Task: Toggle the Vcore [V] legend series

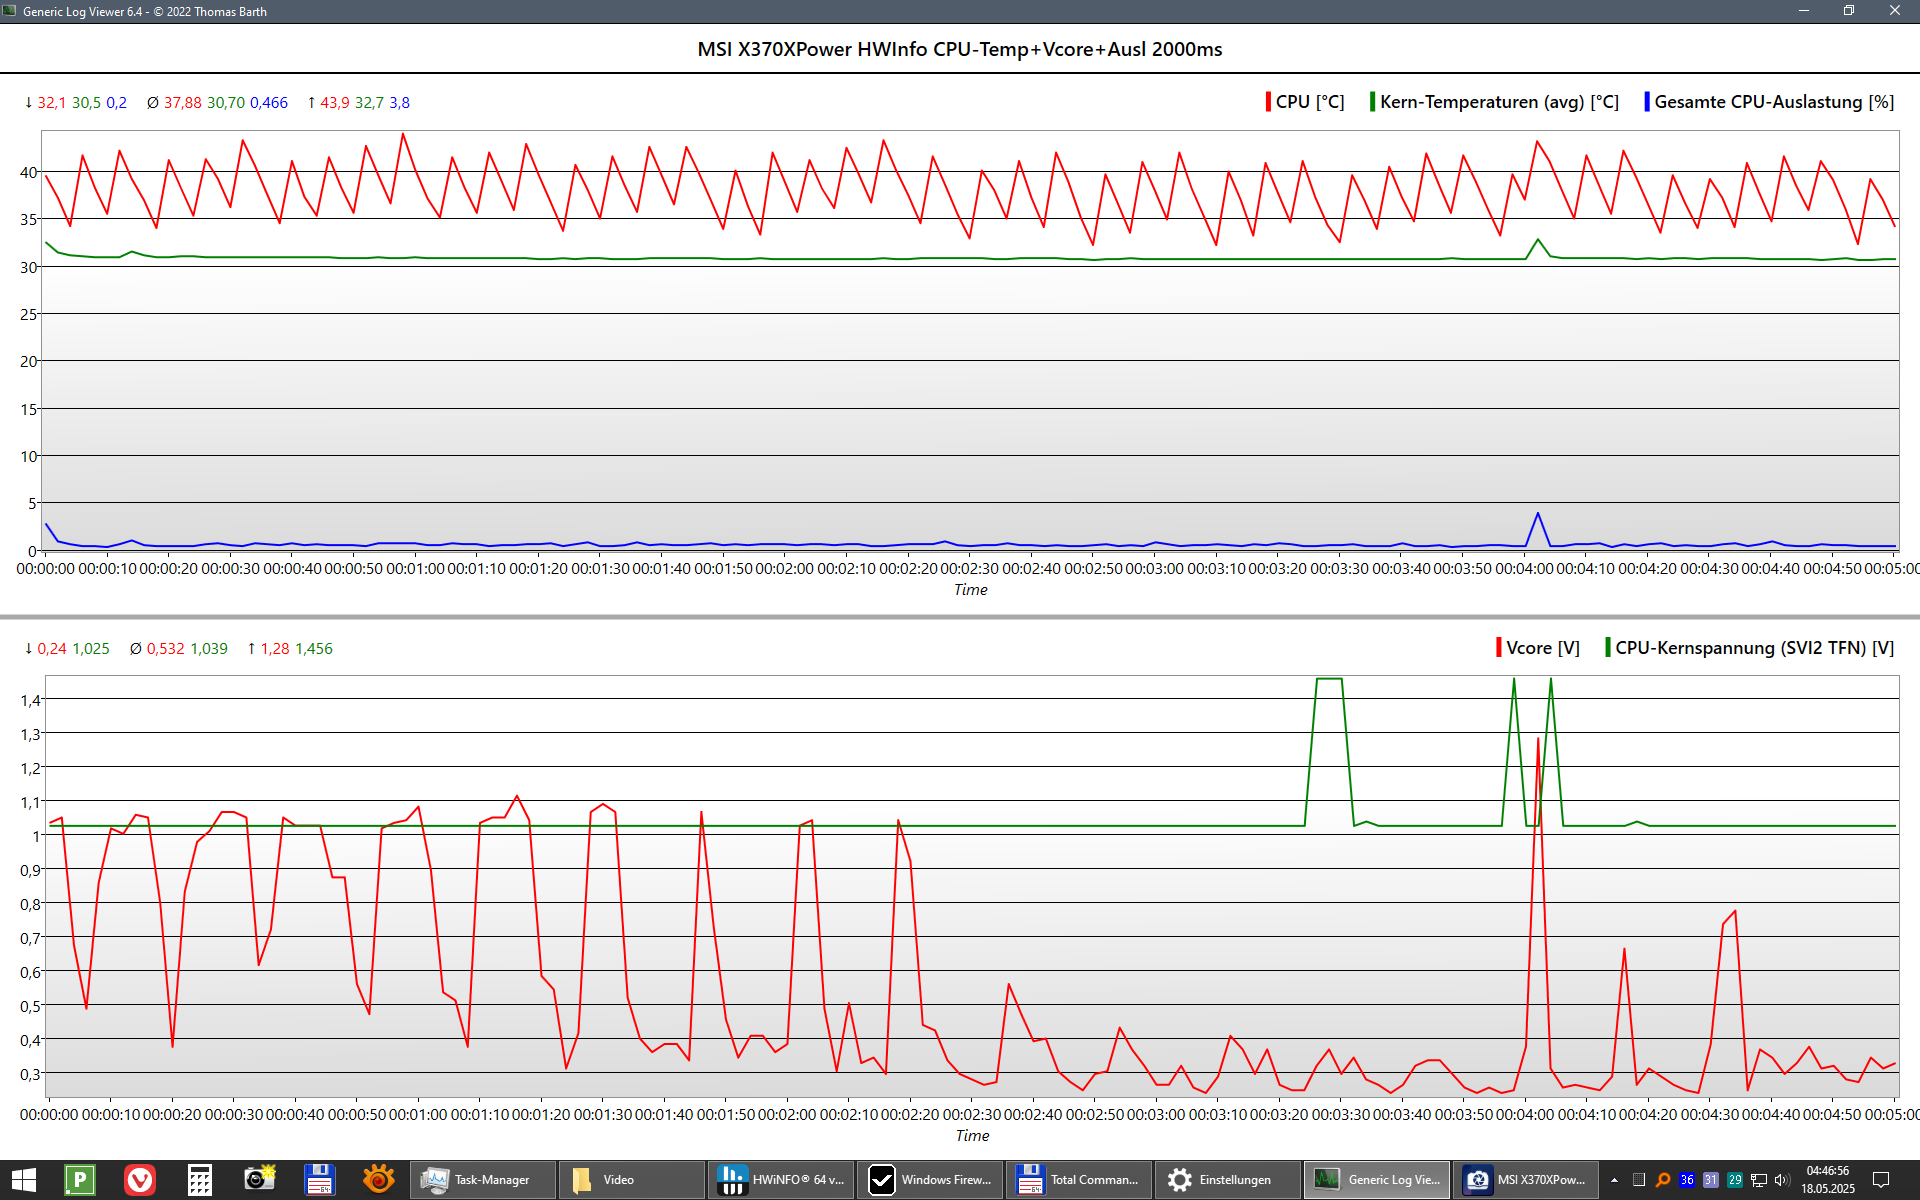Action: click(x=1542, y=648)
